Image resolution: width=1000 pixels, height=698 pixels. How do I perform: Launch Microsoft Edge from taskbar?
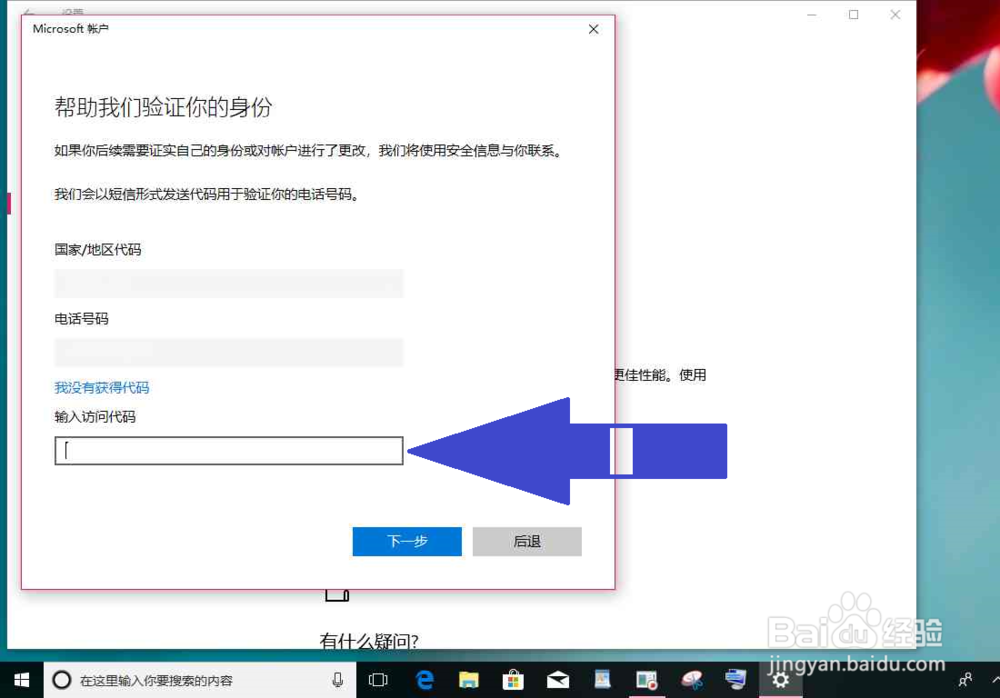pos(425,680)
